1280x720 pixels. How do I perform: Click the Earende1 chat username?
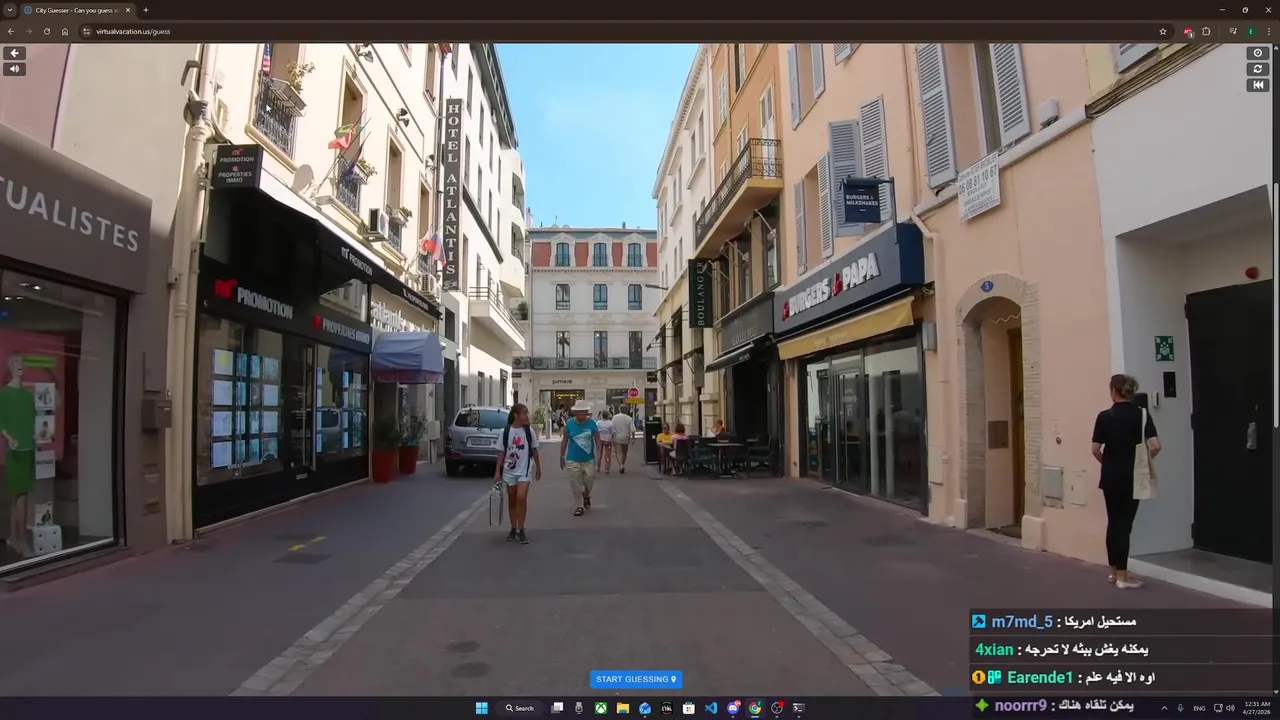pos(1040,678)
